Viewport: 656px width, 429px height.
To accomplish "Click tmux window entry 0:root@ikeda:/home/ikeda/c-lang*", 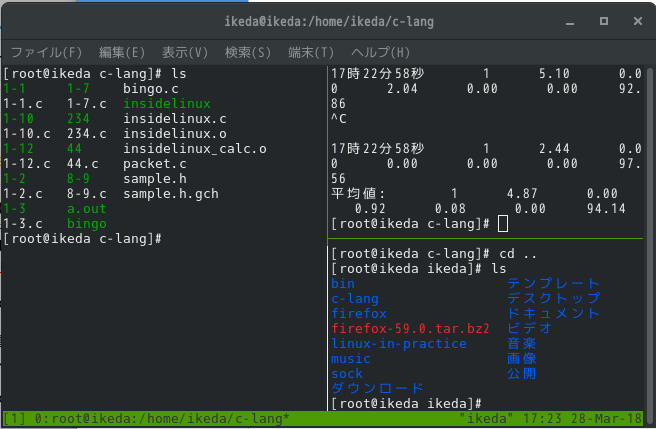I will [x=162, y=419].
